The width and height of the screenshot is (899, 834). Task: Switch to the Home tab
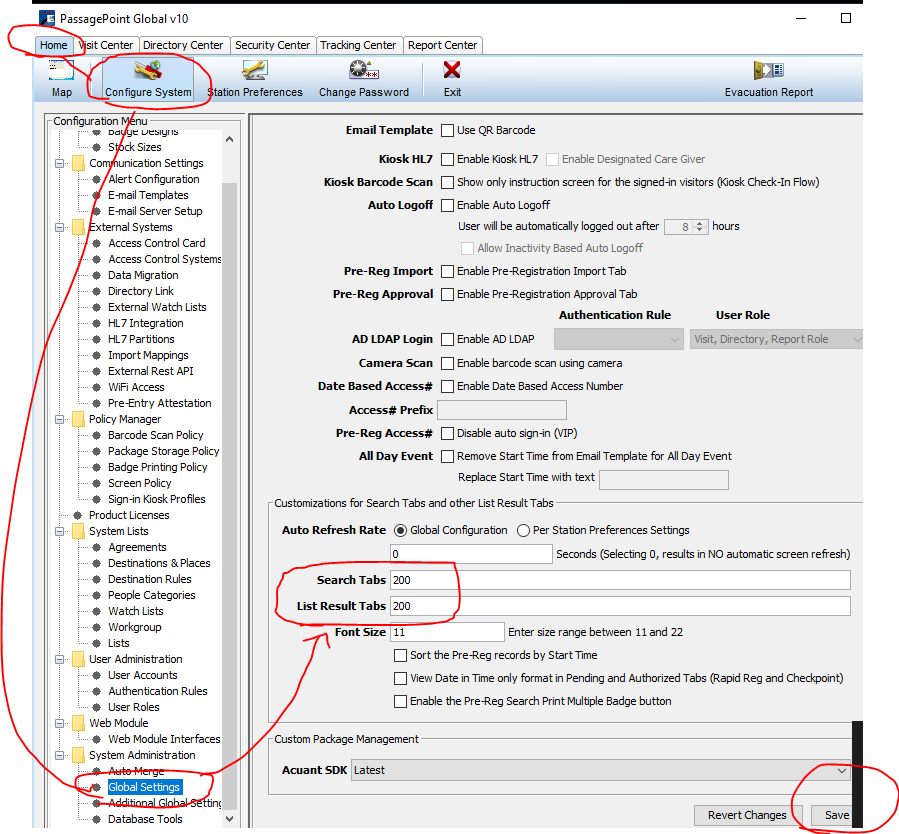[53, 45]
